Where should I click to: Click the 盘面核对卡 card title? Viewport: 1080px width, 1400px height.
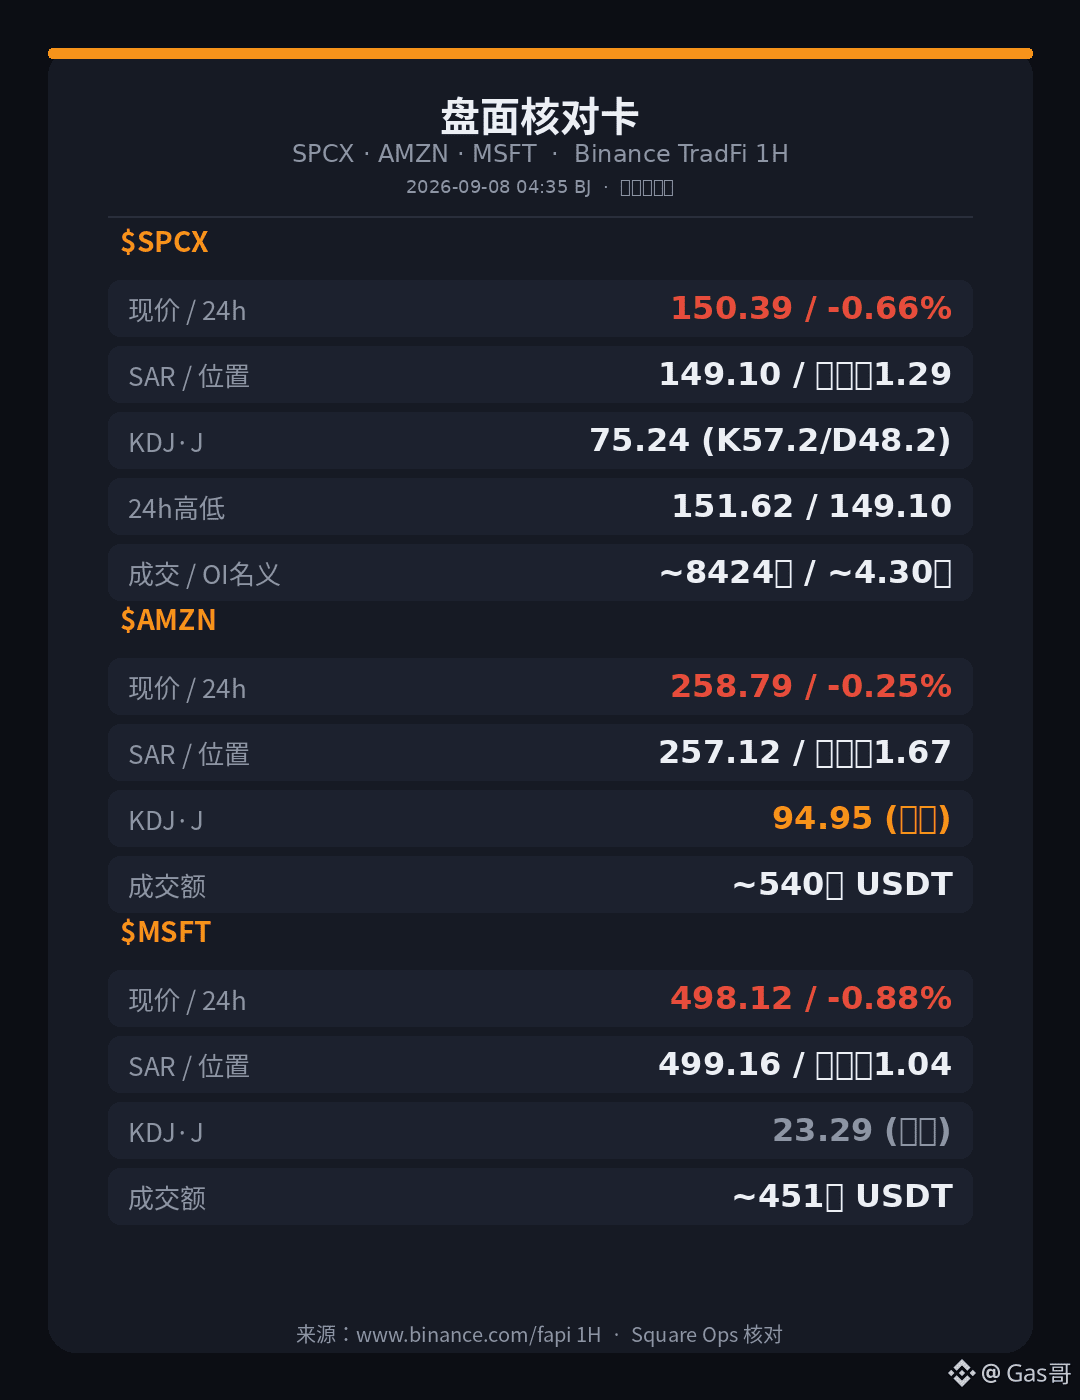(x=540, y=117)
